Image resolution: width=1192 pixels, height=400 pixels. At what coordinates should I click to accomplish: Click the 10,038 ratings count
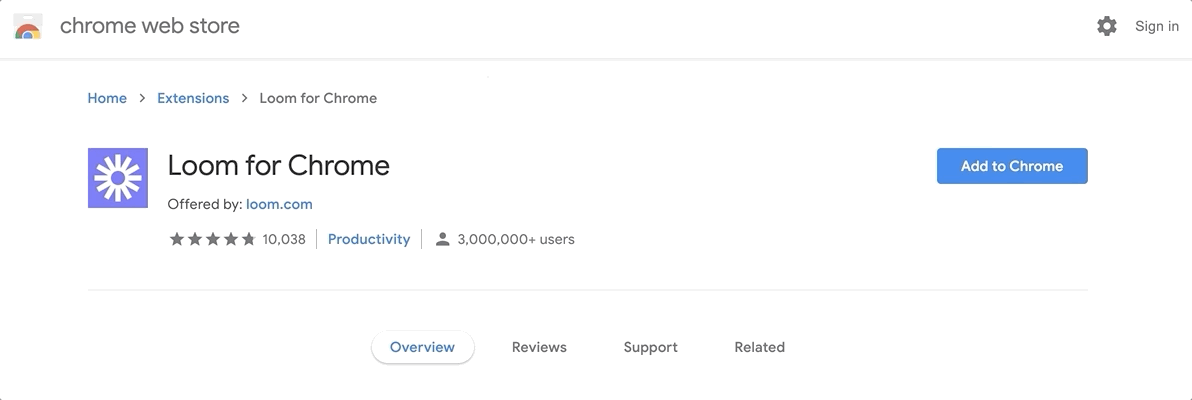coord(284,239)
